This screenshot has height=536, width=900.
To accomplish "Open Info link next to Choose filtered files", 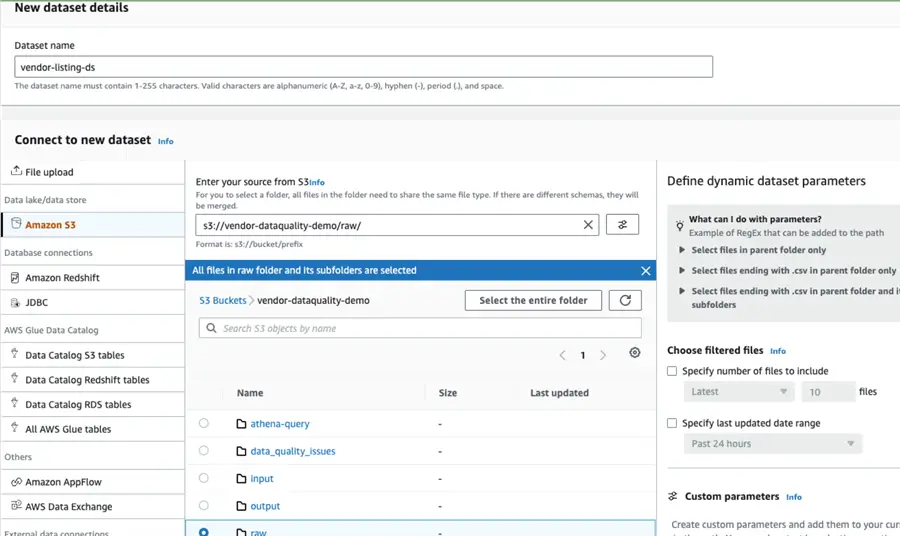I will pos(778,351).
